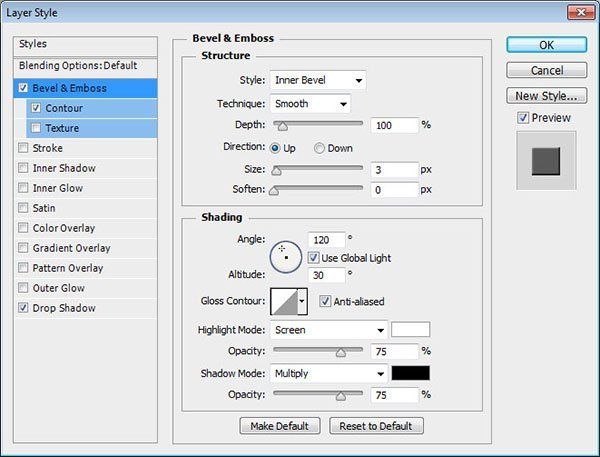Open the Style dropdown showing Inner Bevel
The width and height of the screenshot is (600, 457).
click(x=317, y=80)
